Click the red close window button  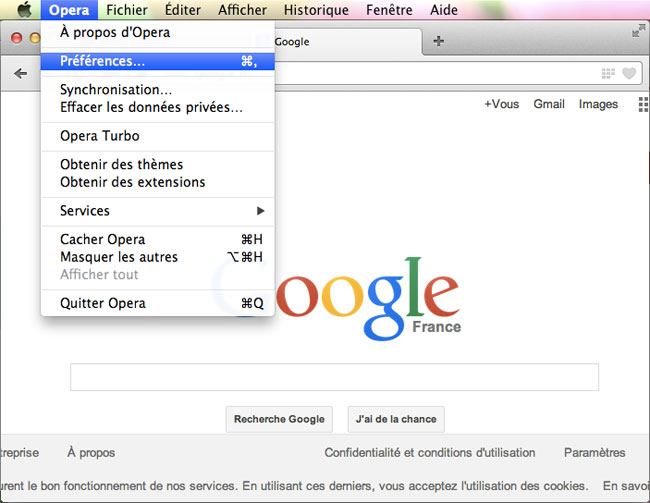[x=17, y=38]
